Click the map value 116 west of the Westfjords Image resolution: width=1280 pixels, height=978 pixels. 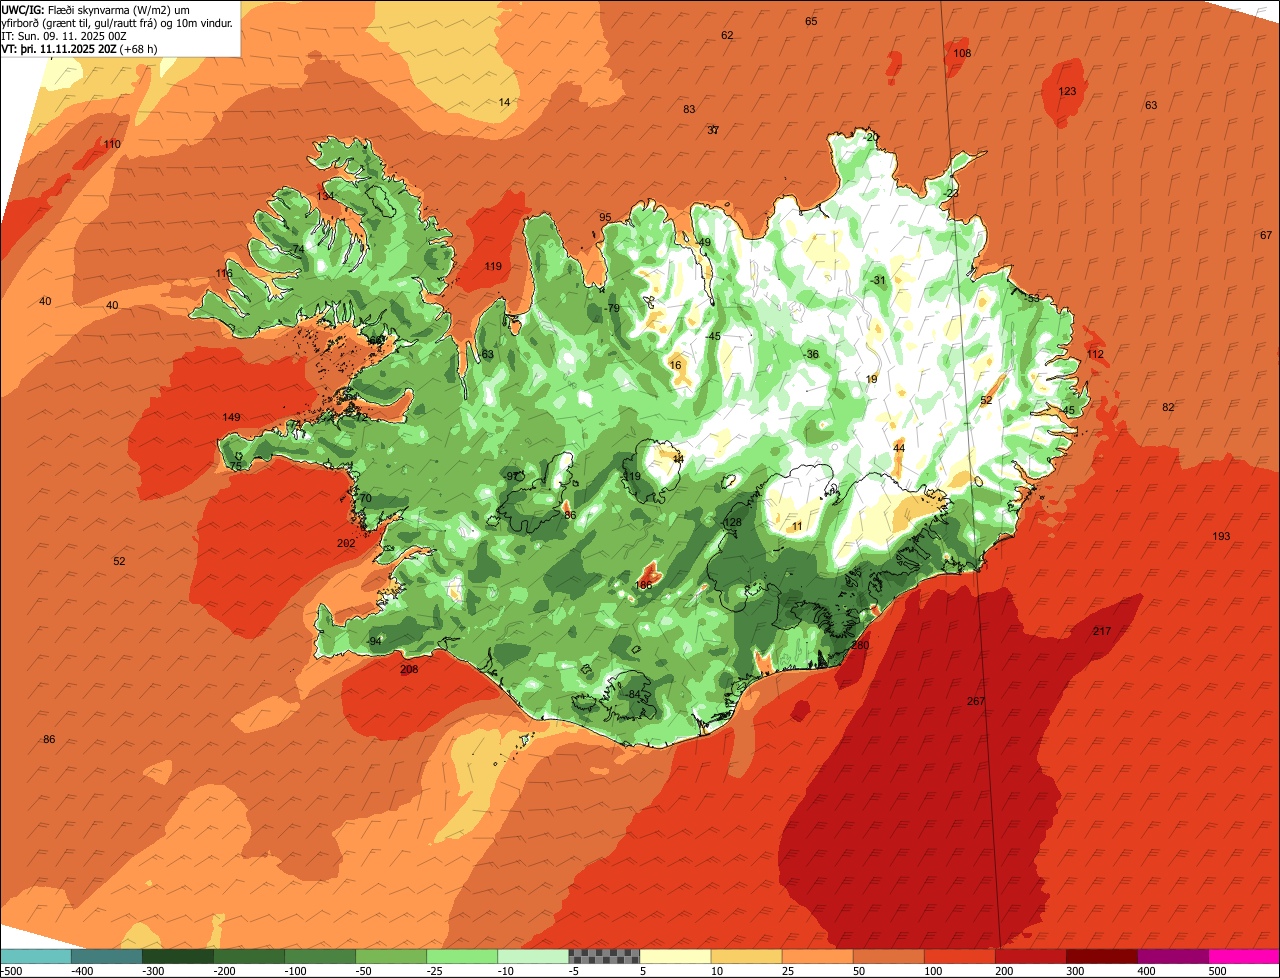pos(224,273)
